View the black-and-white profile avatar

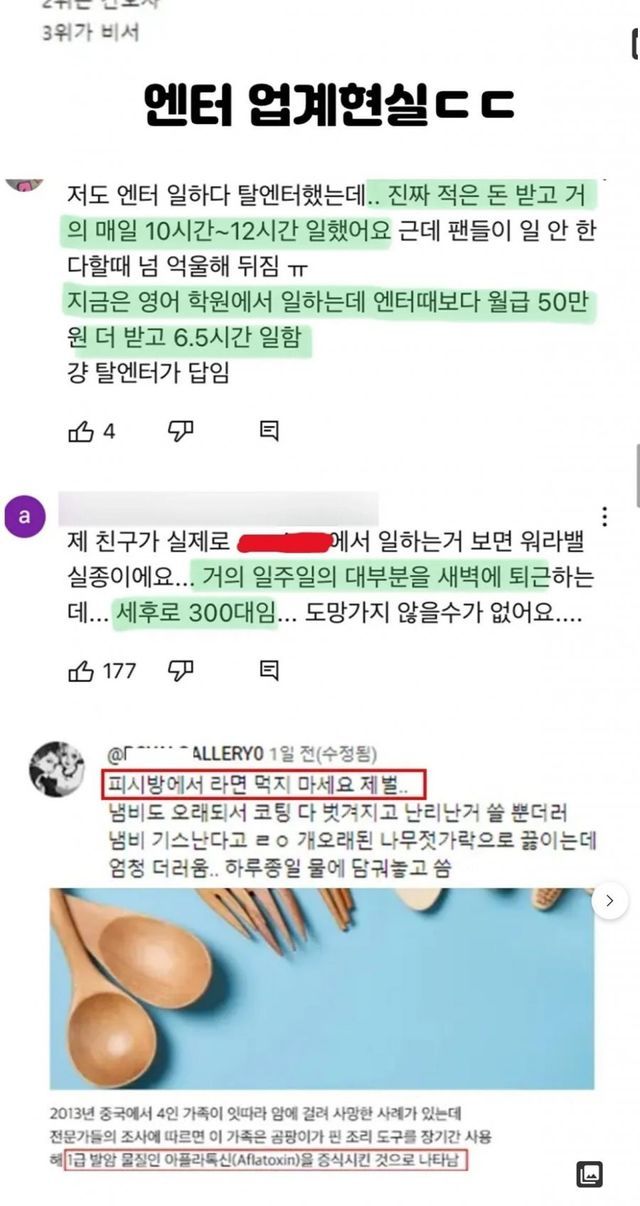56,769
